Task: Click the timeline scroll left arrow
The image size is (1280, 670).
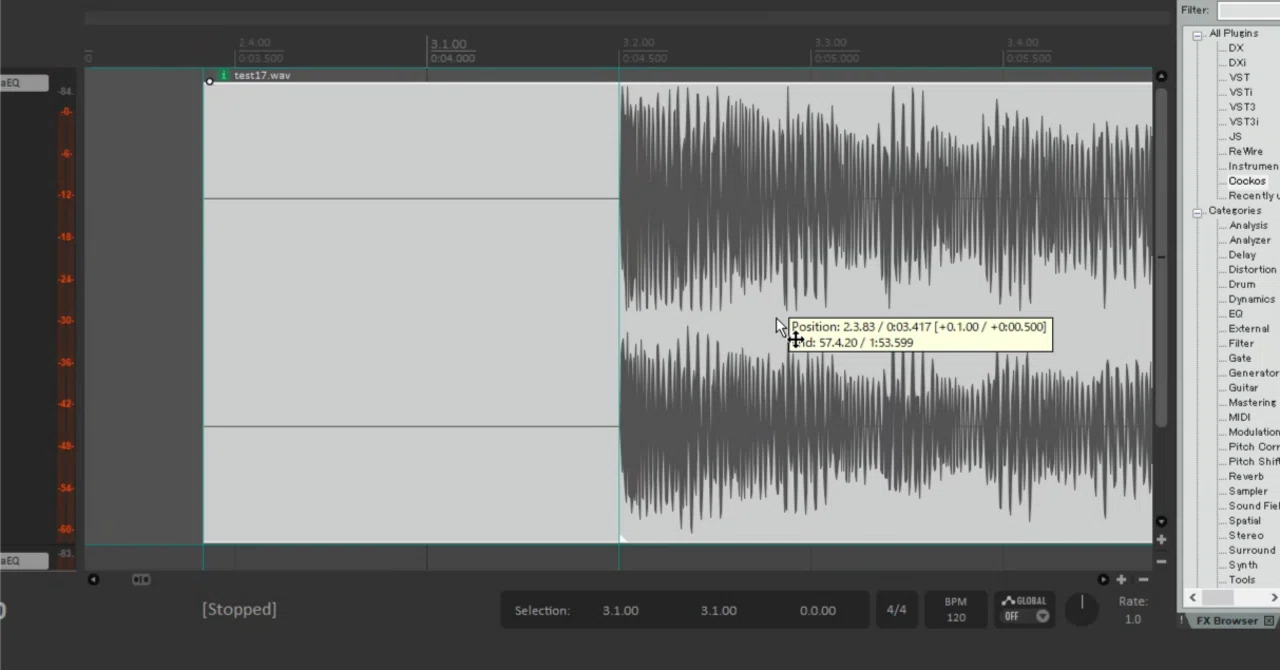Action: 93,579
